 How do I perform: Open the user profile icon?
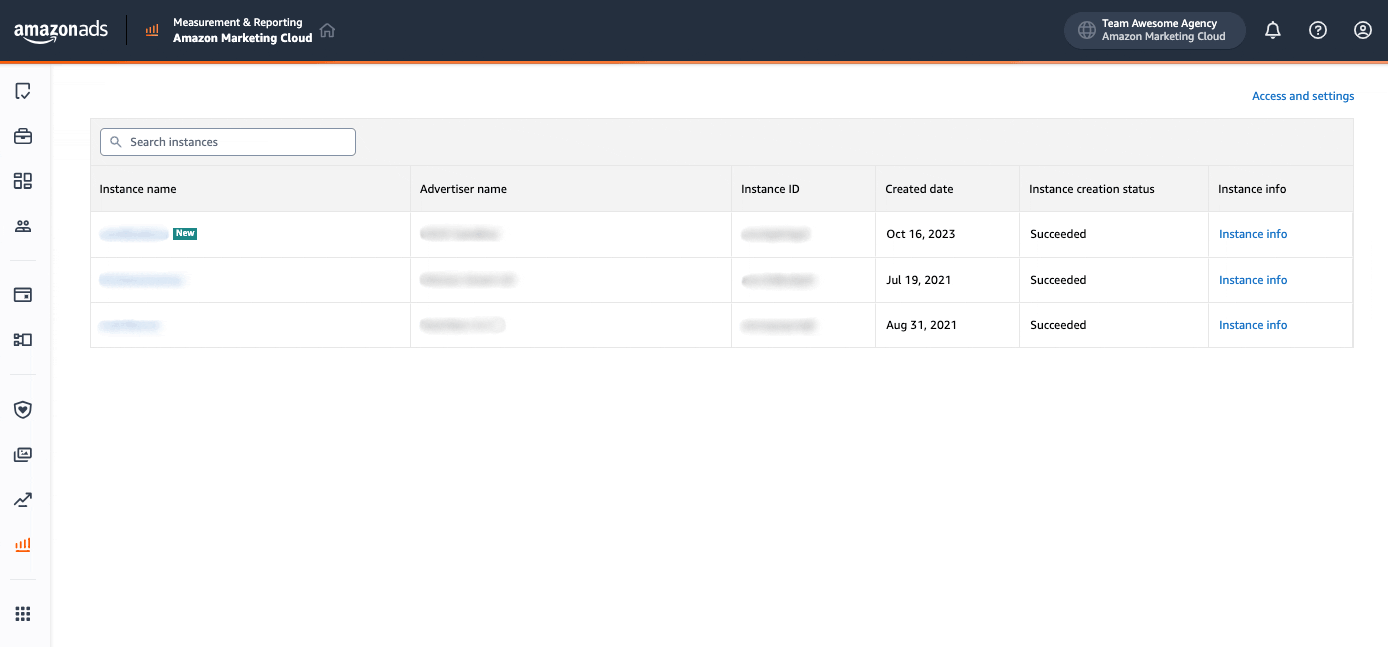click(x=1363, y=31)
